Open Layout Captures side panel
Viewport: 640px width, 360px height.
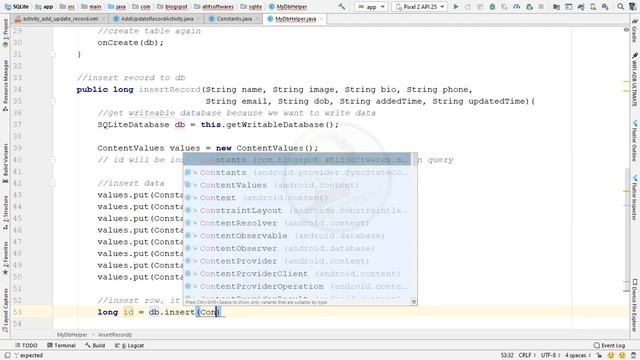pyautogui.click(x=5, y=310)
